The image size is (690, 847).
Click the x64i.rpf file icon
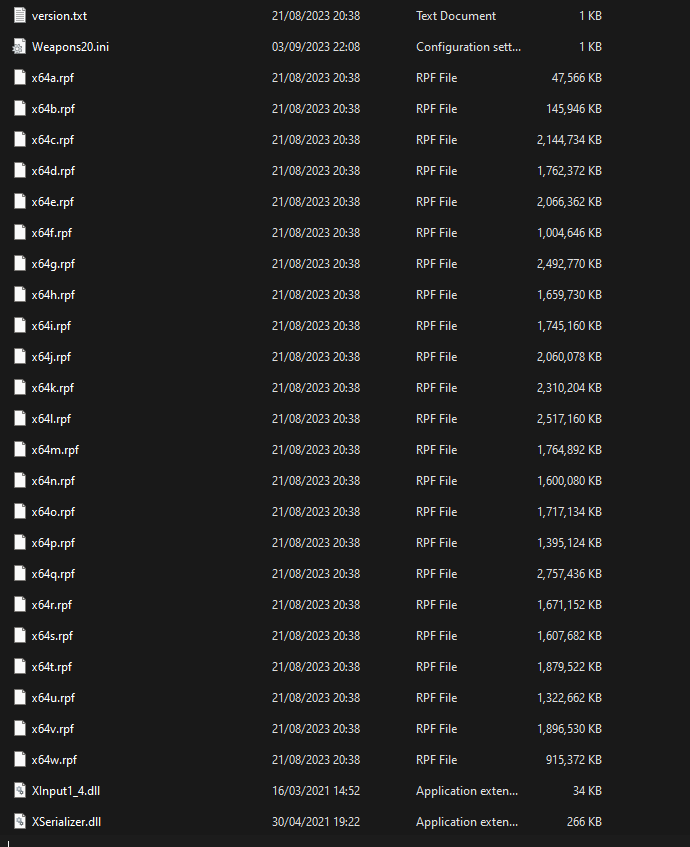(x=19, y=326)
